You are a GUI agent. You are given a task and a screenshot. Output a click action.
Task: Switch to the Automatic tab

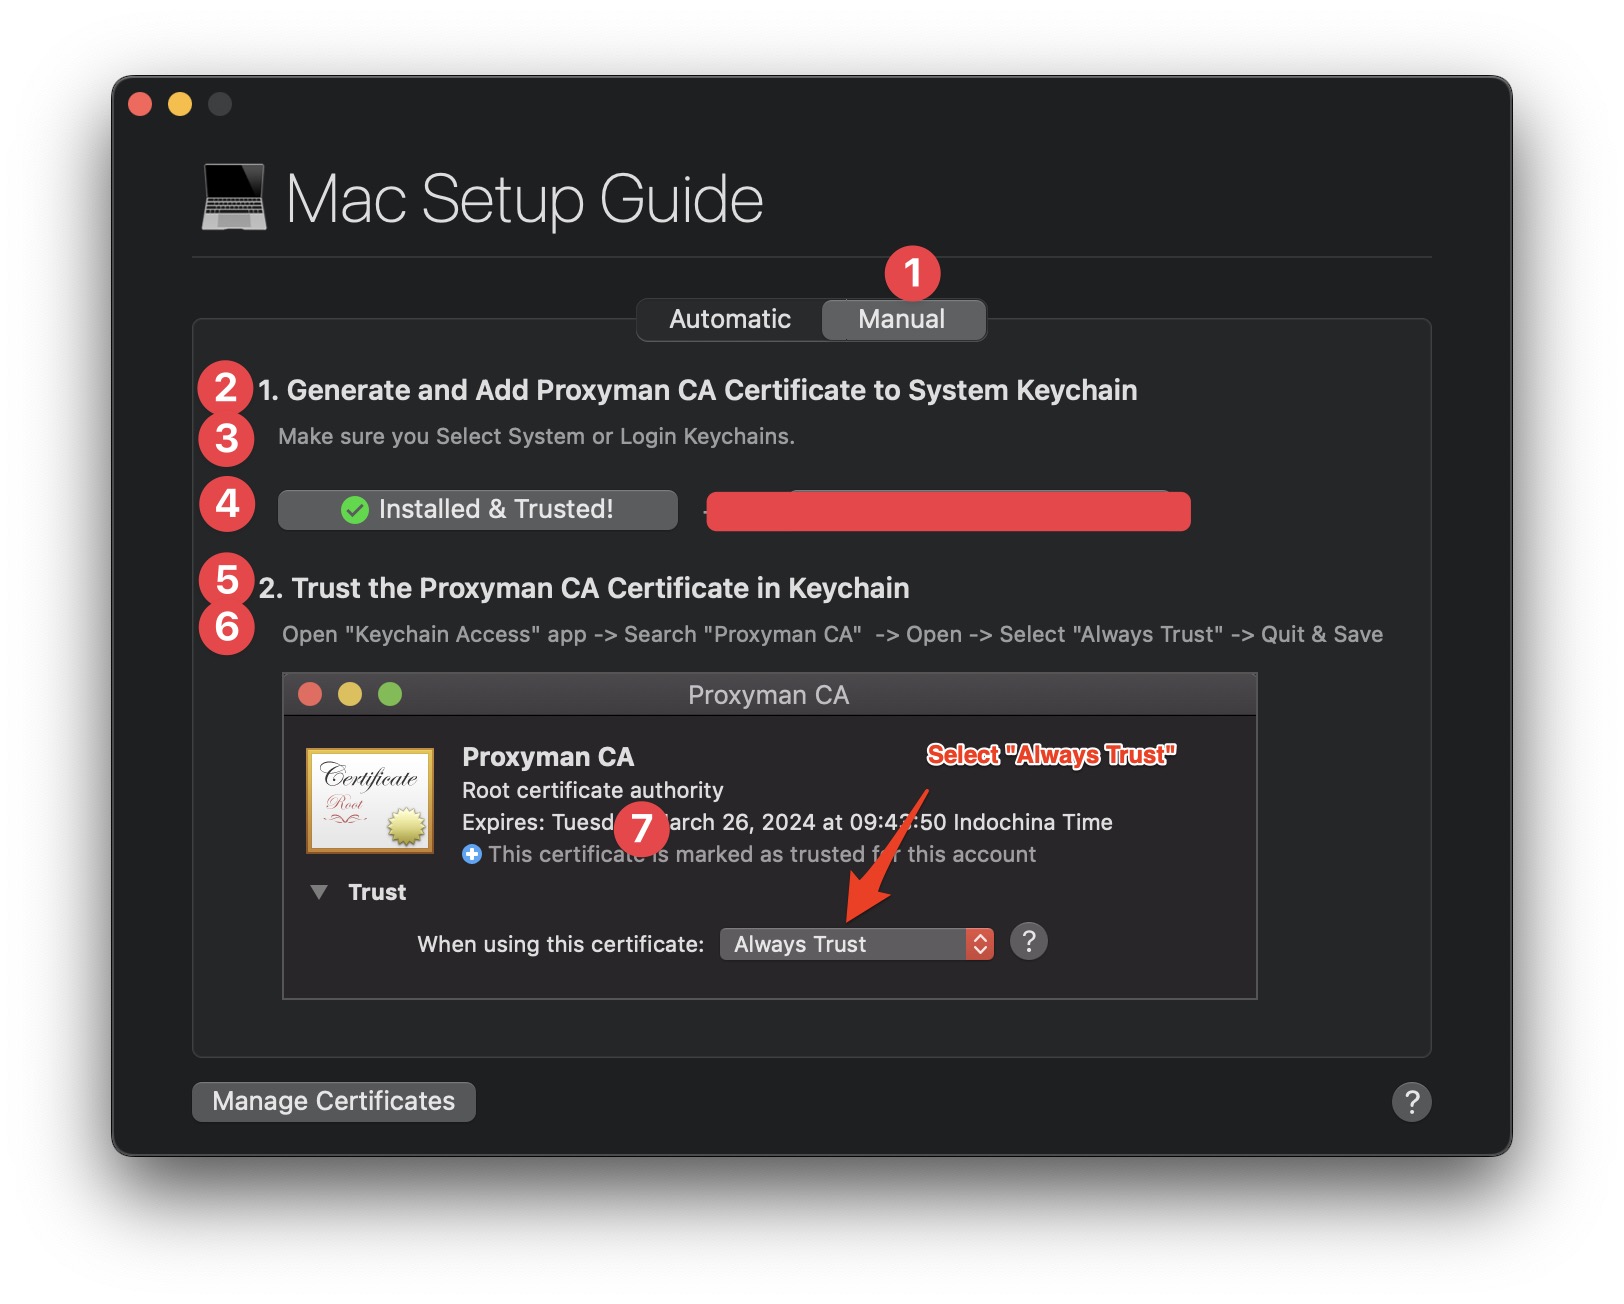729,319
